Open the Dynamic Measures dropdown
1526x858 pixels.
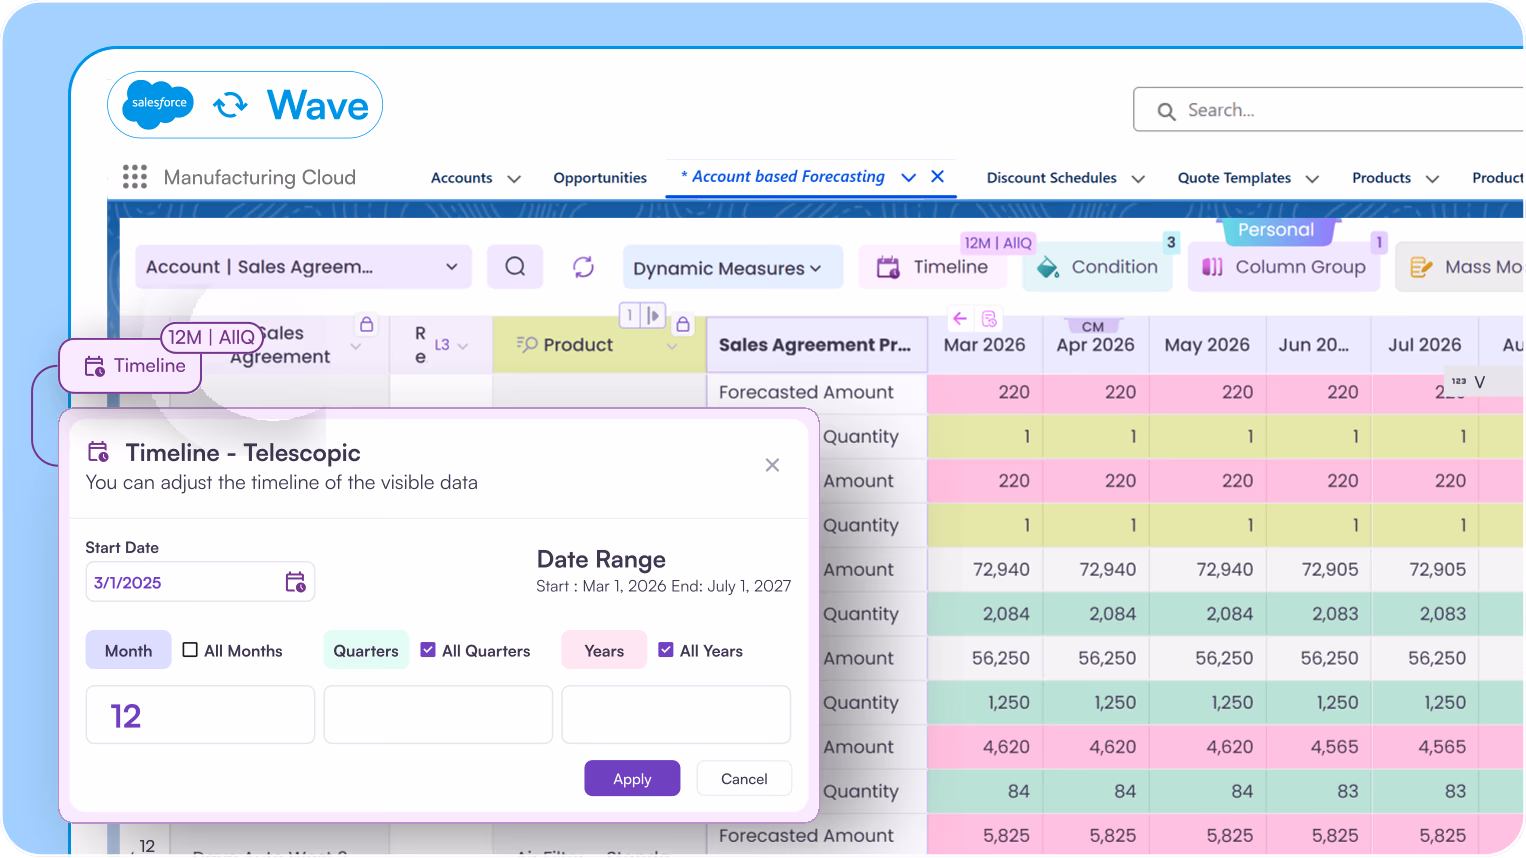pos(732,267)
